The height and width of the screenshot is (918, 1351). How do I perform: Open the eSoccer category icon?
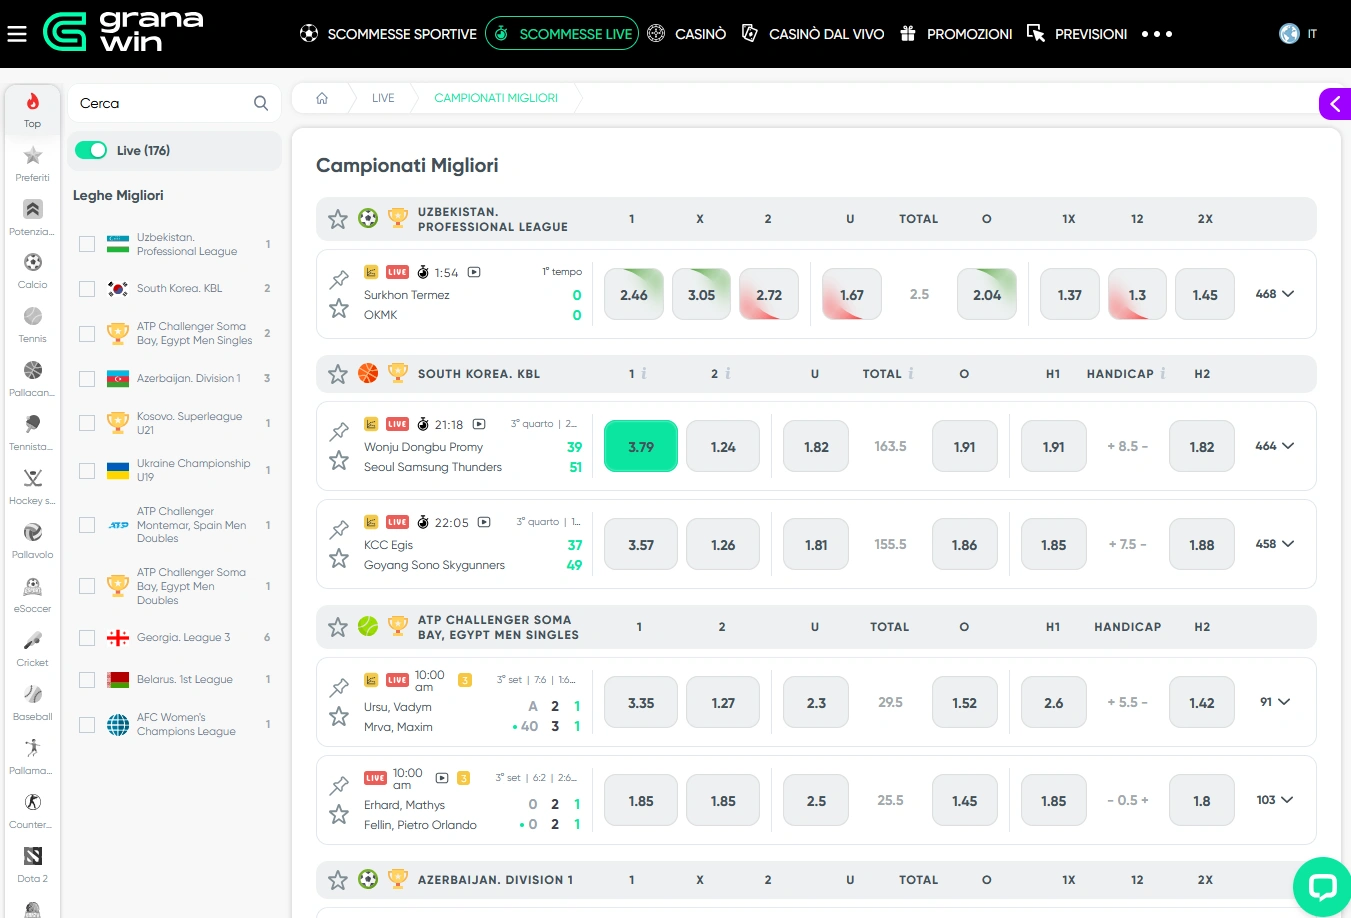(33, 594)
